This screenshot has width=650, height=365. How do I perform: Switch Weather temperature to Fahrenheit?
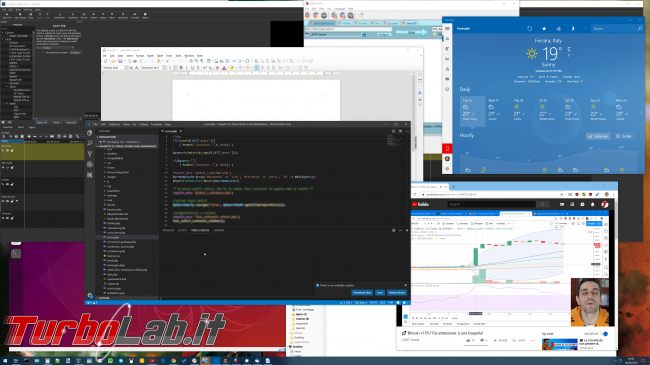point(569,55)
